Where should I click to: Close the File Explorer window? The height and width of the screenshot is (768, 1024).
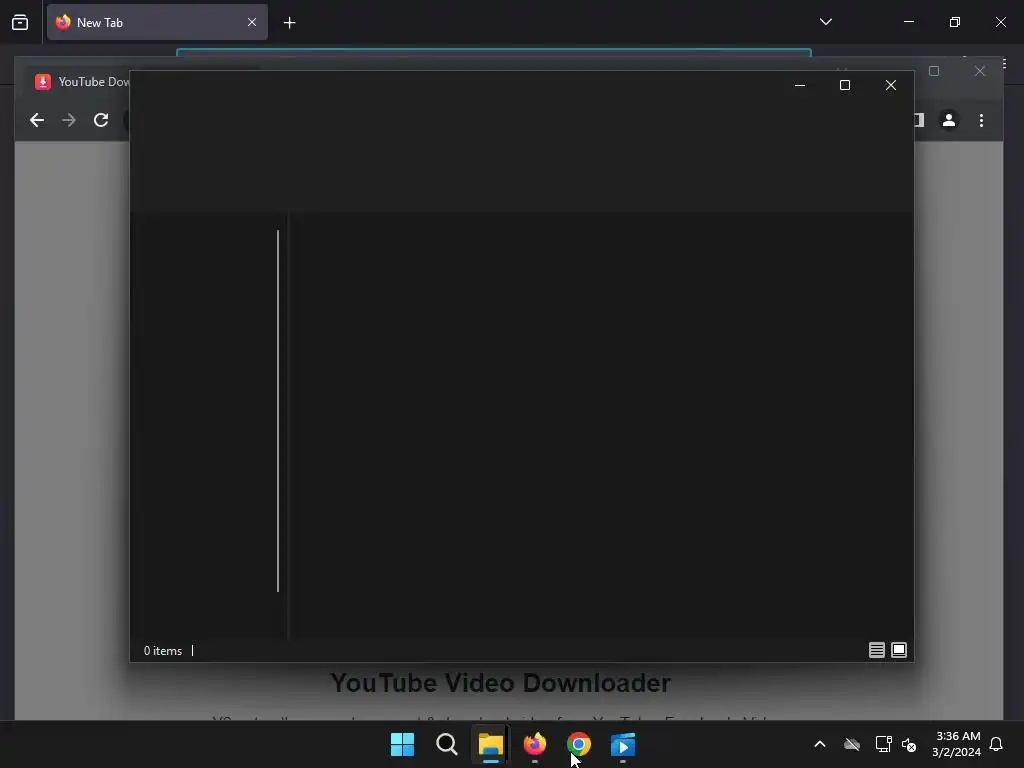pyautogui.click(x=890, y=86)
